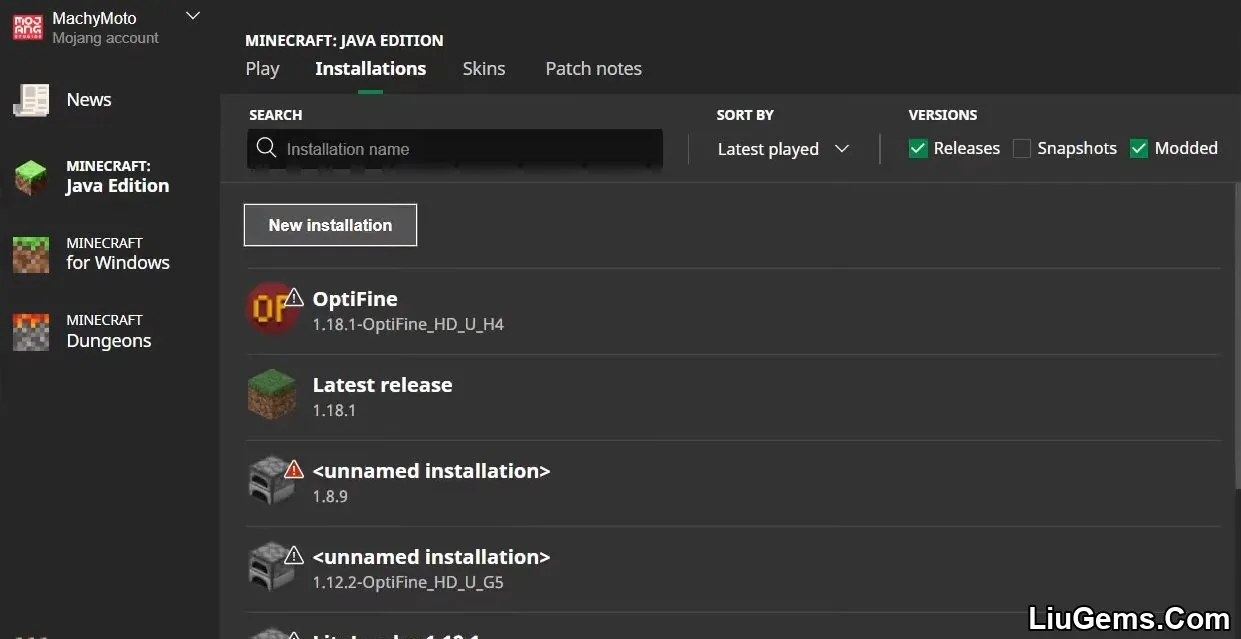Select the Latest release installation name
This screenshot has width=1241, height=639.
pos(382,385)
